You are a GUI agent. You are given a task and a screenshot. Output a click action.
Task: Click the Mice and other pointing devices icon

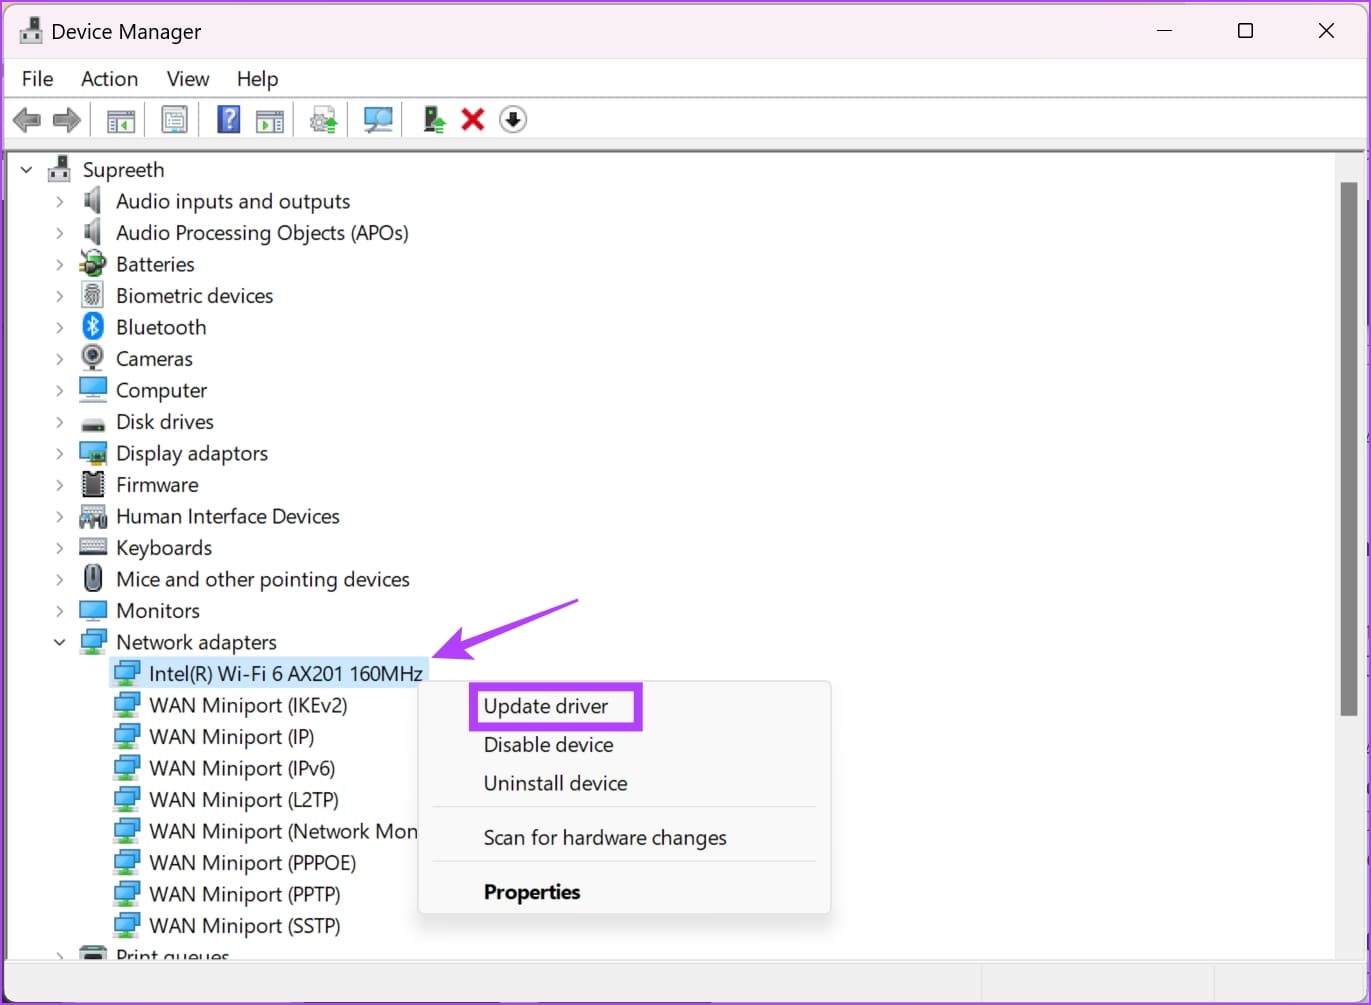click(x=93, y=579)
